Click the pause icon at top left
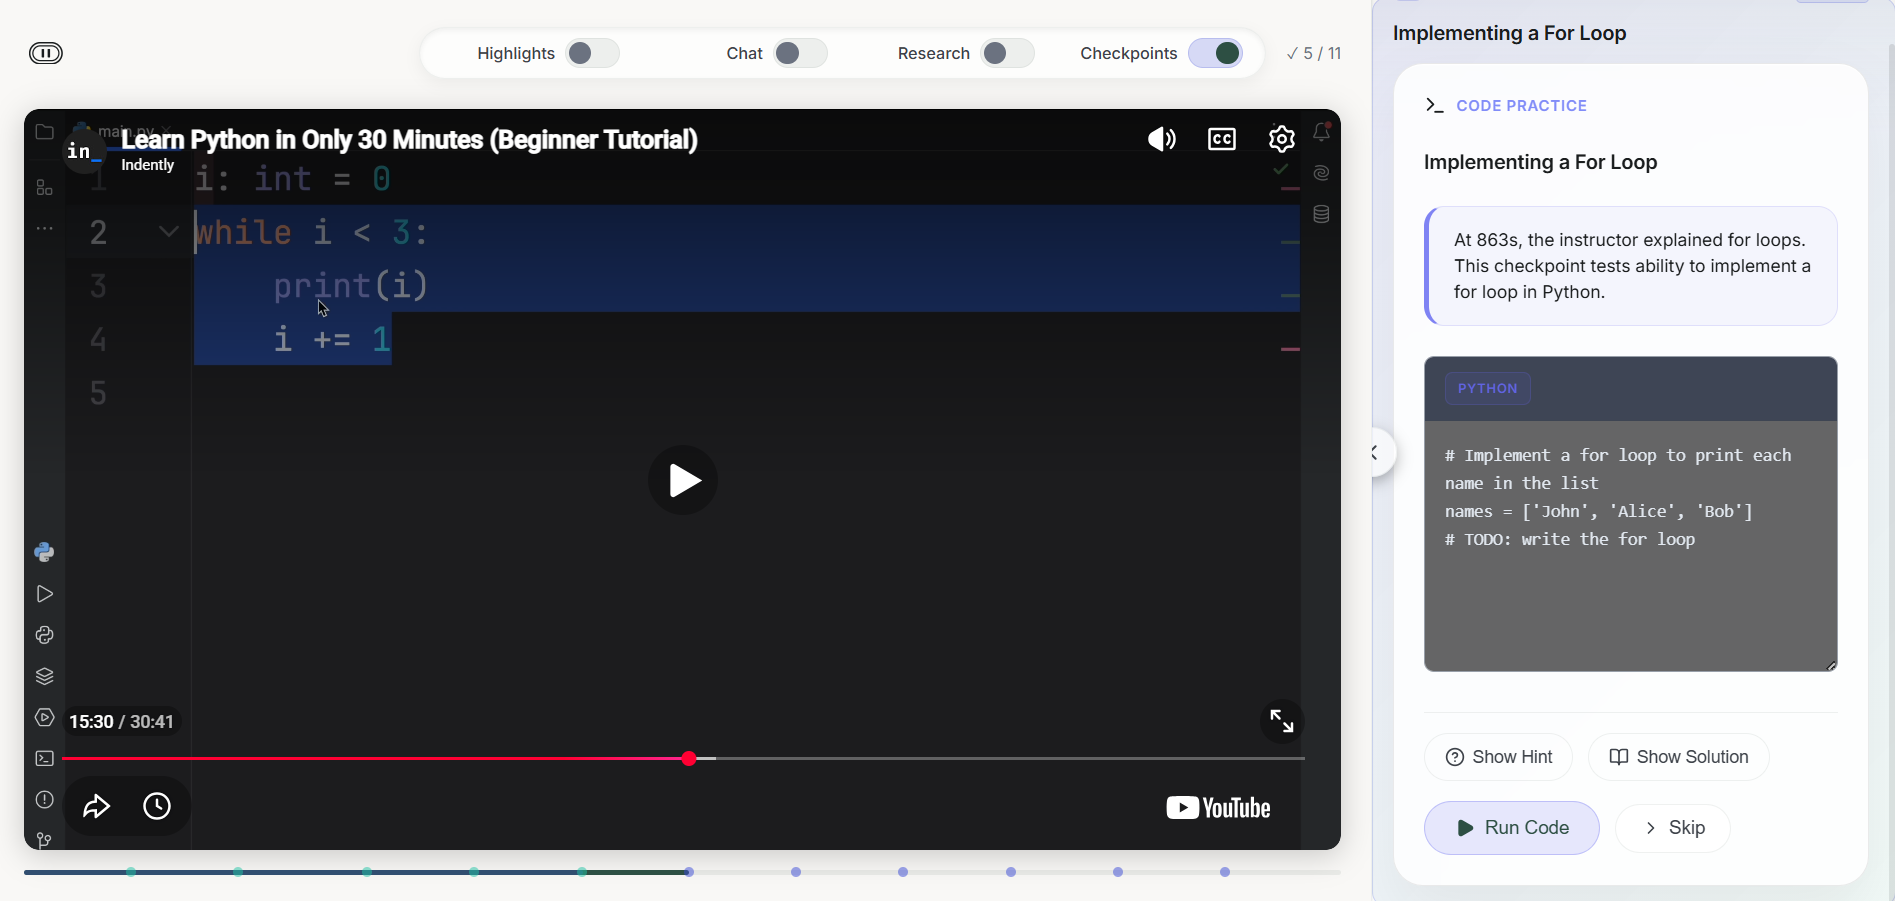1895x901 pixels. pyautogui.click(x=46, y=53)
